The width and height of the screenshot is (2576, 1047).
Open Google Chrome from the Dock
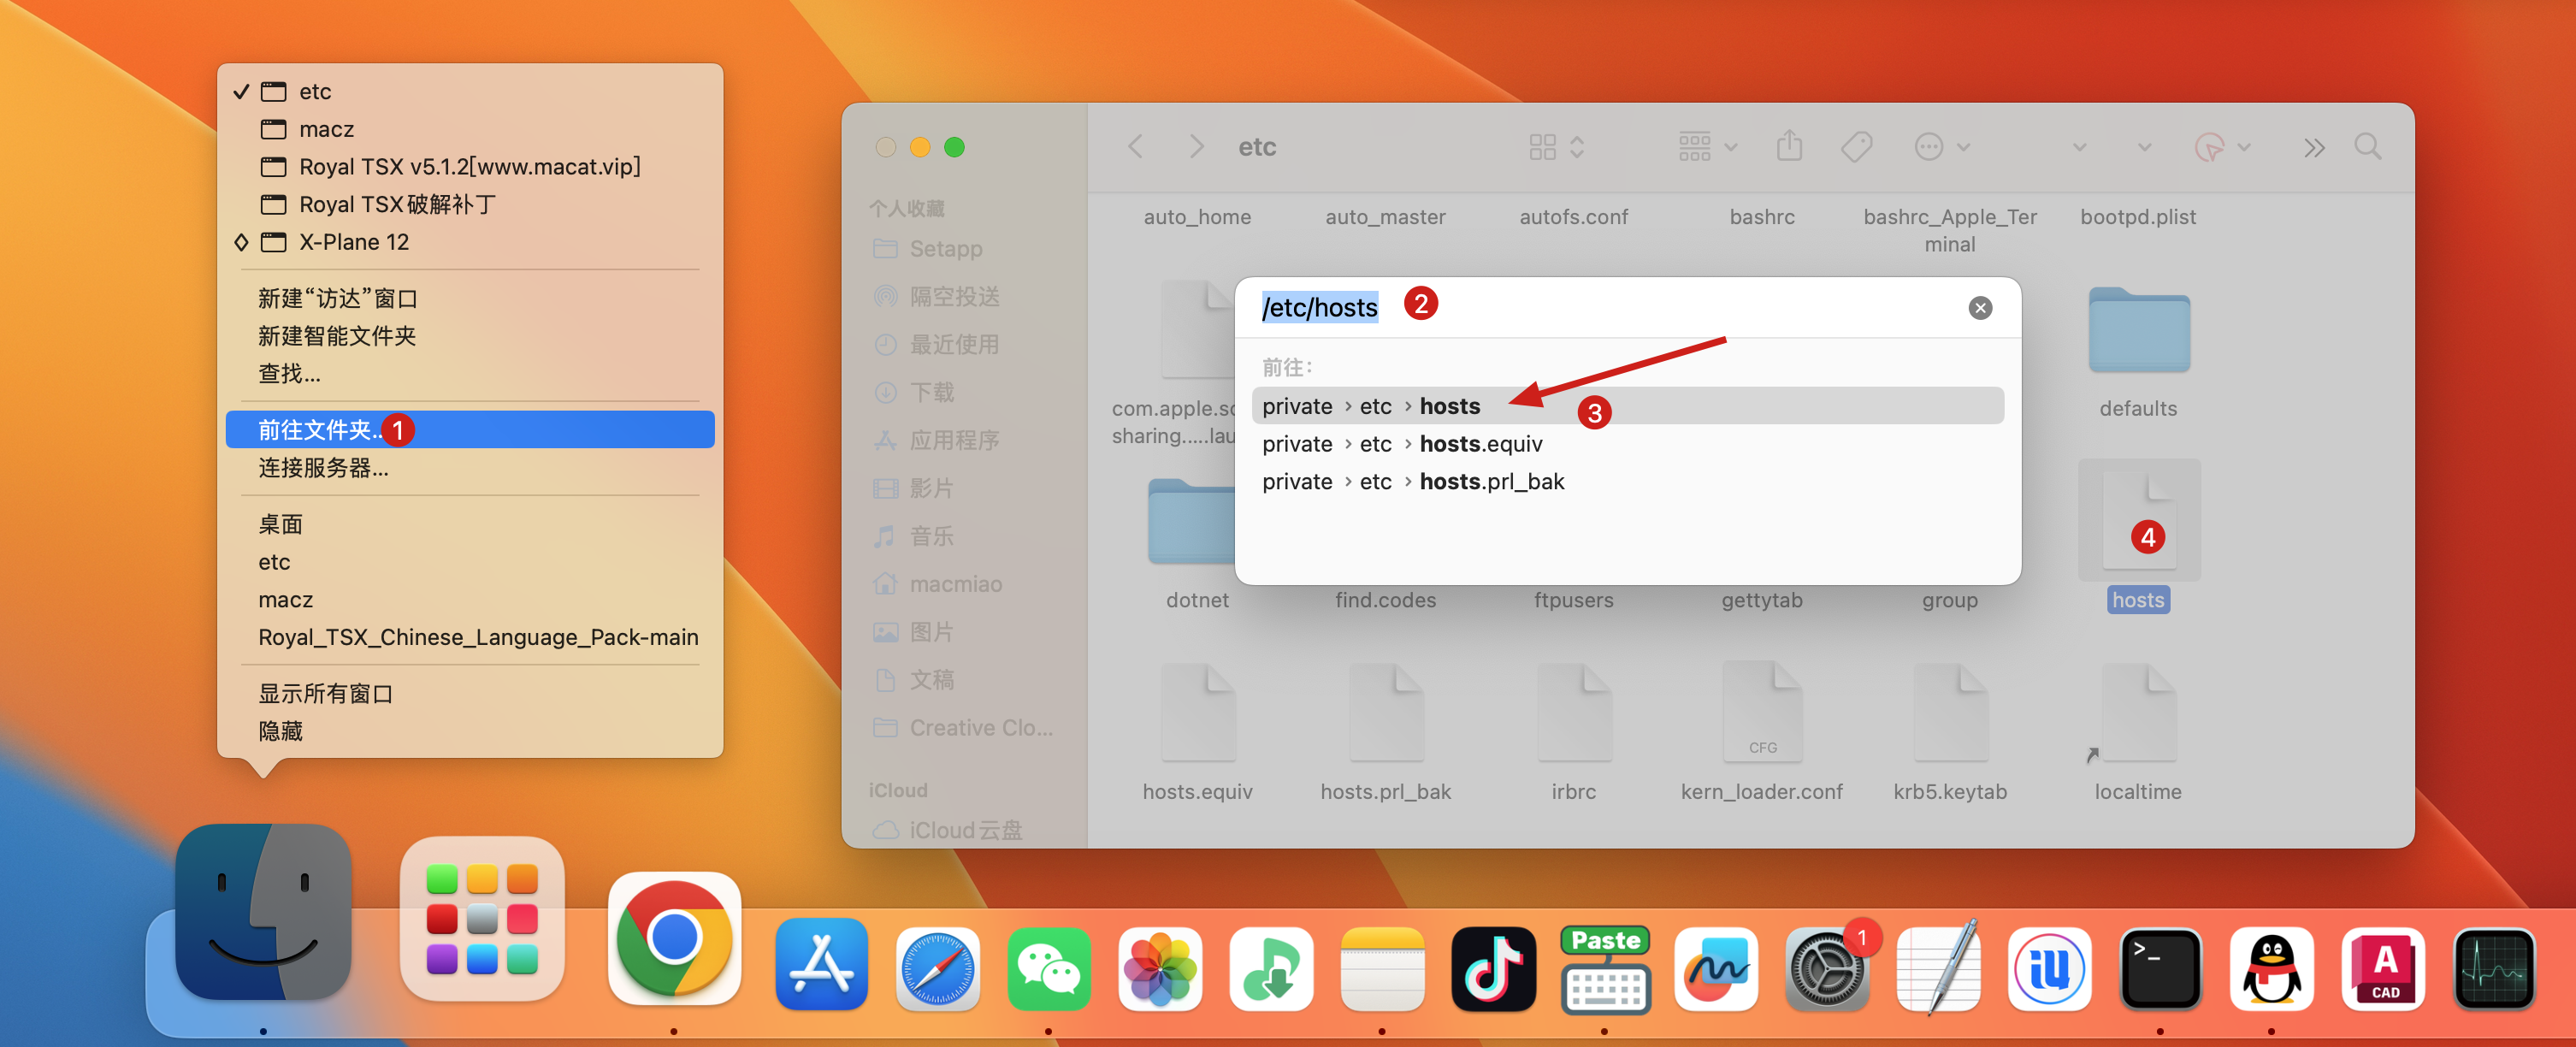tap(674, 939)
